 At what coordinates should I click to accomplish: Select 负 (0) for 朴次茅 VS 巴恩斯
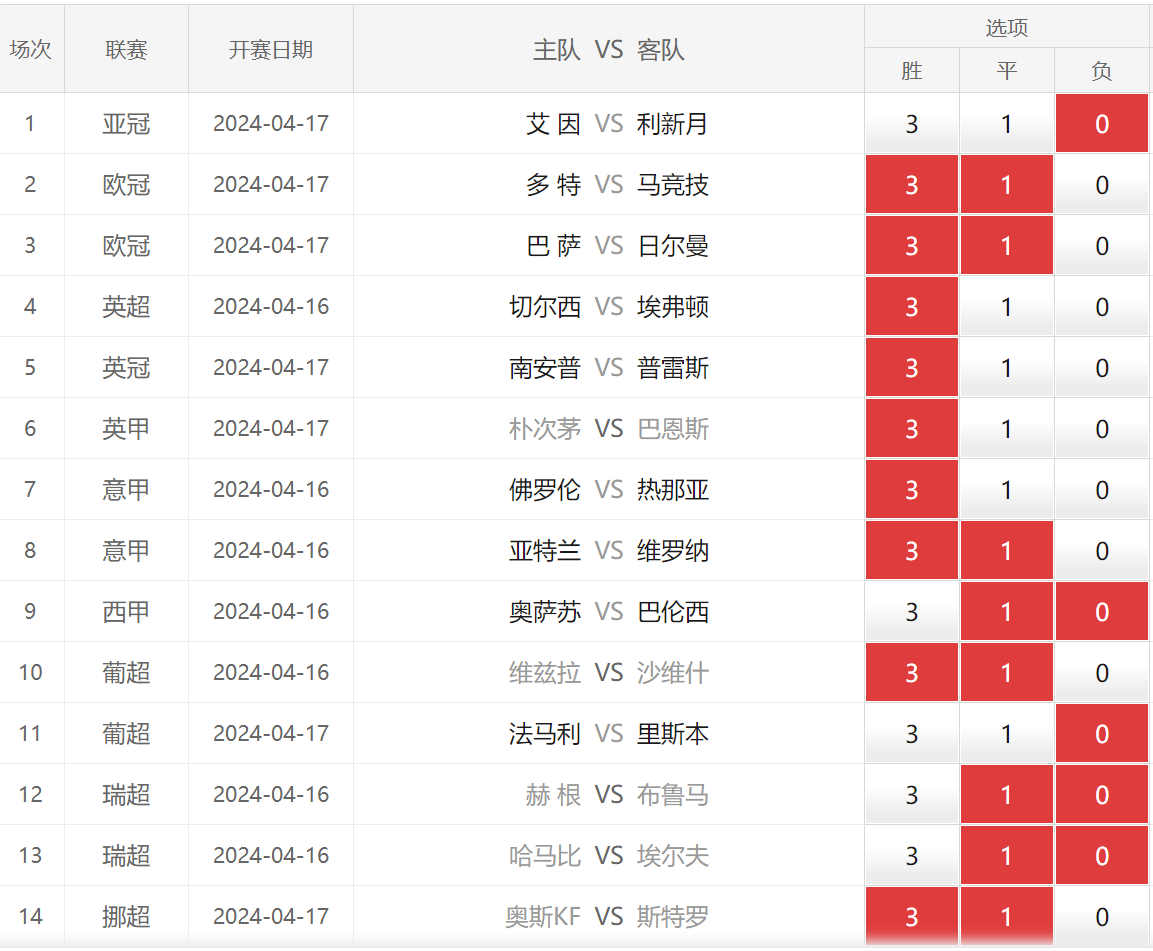1102,429
